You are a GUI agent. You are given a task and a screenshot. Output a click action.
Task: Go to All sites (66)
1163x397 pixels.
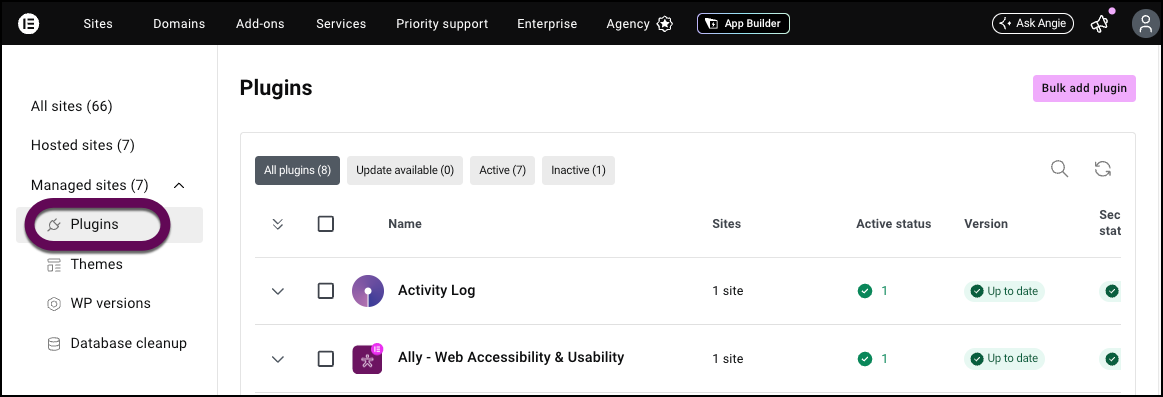tap(71, 106)
